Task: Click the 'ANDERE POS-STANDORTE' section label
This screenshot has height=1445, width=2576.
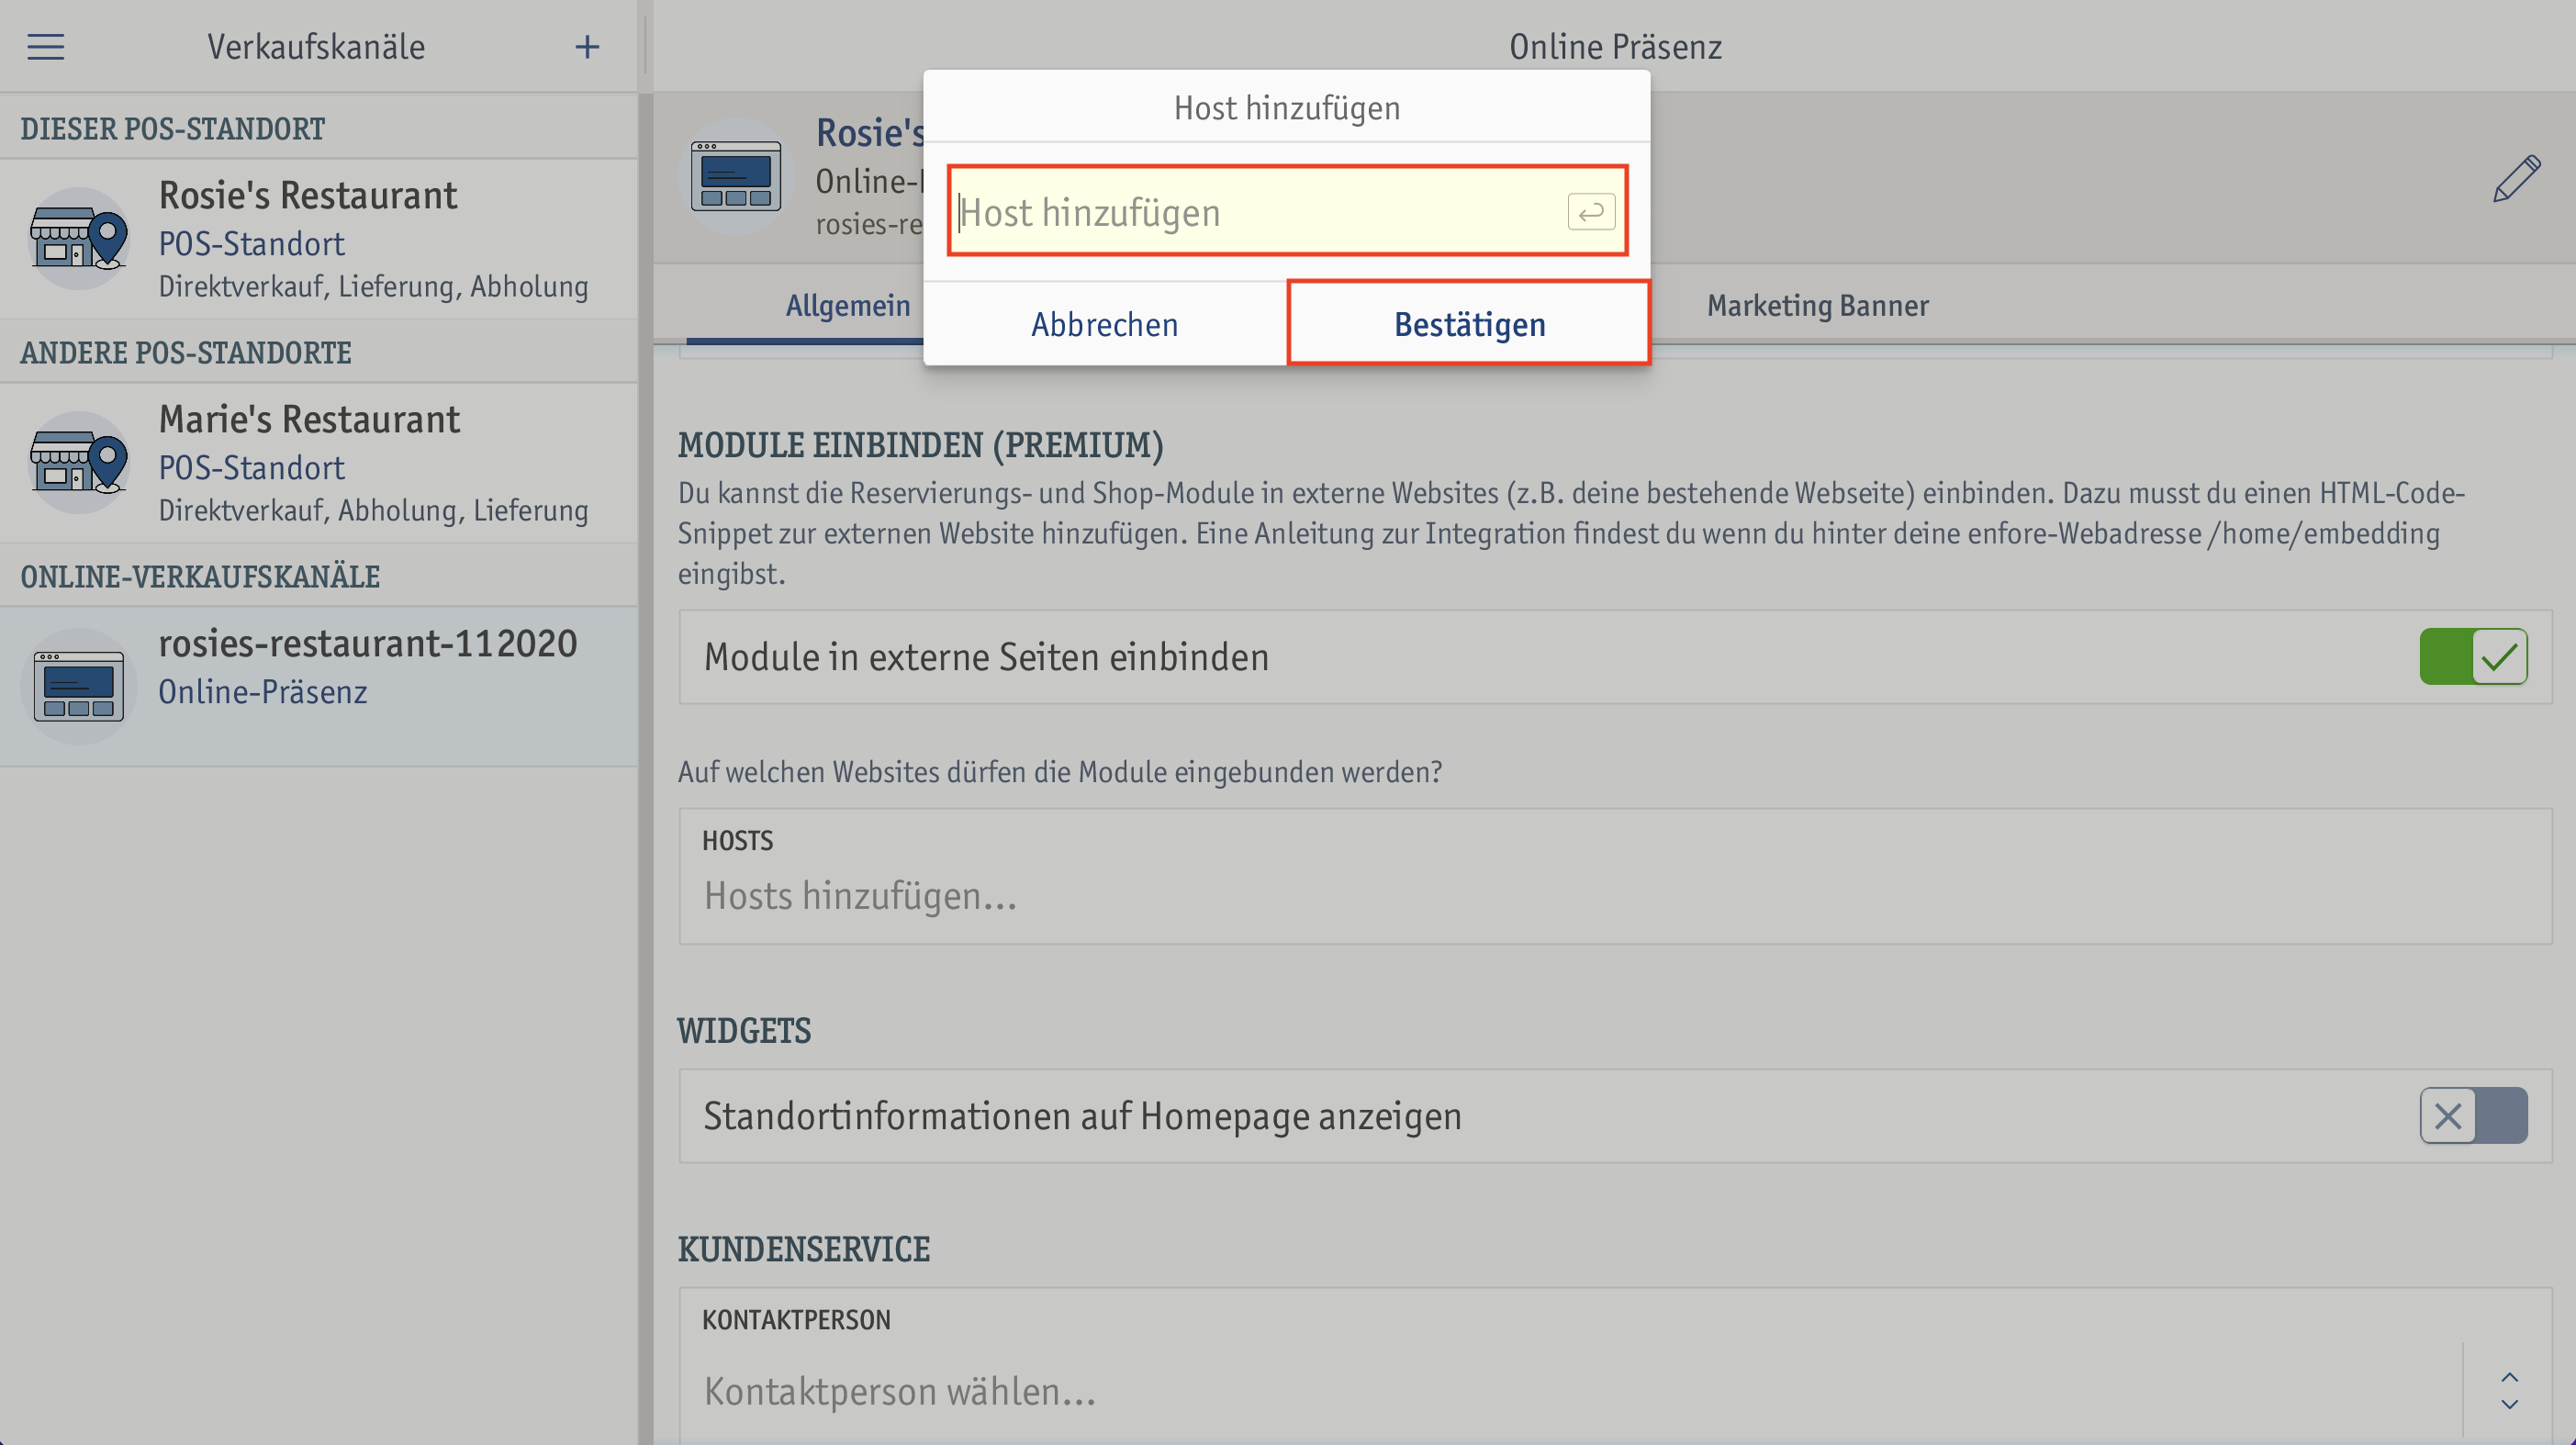Action: 186,353
